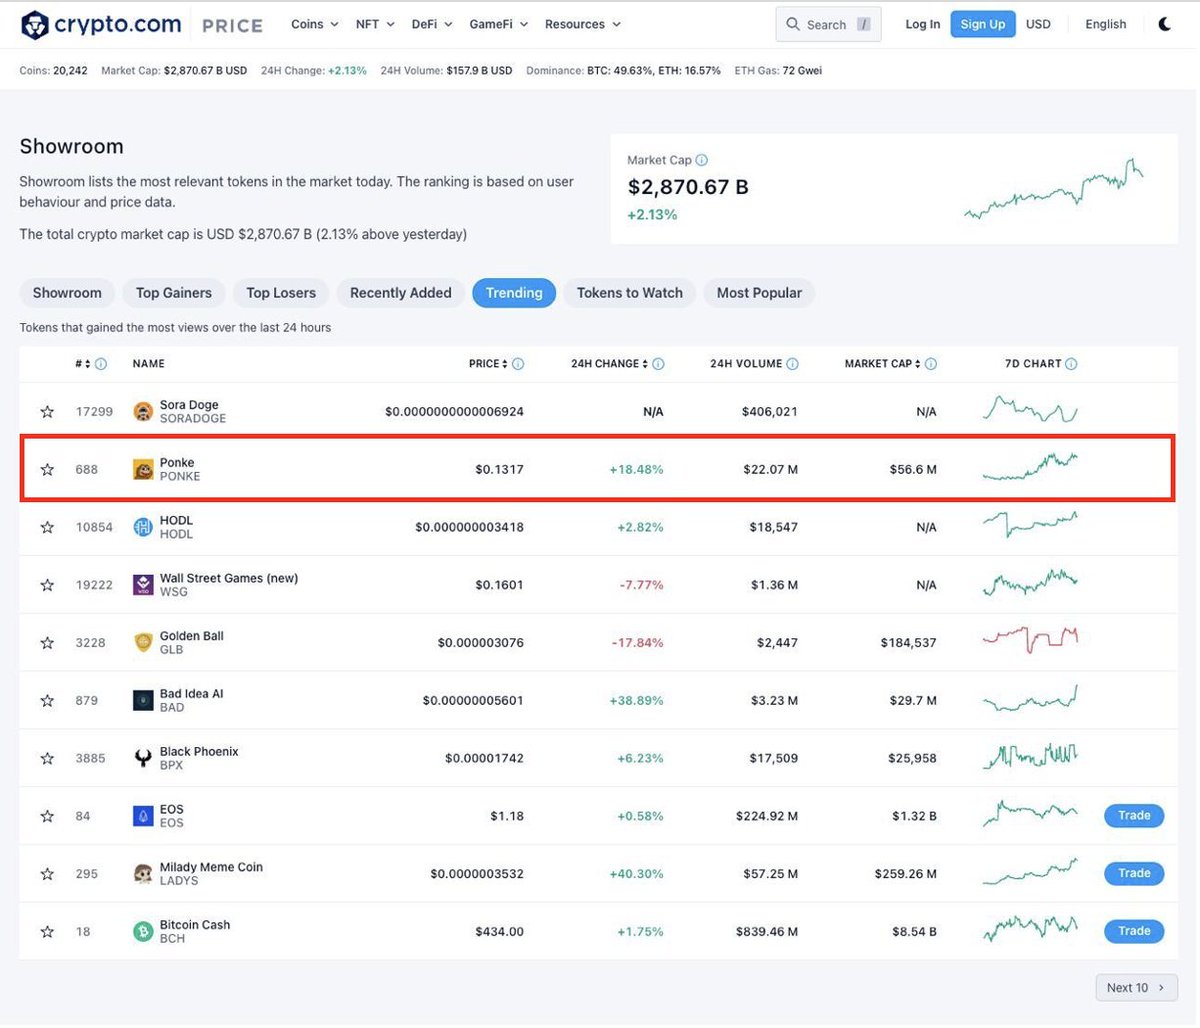1200x1028 pixels.
Task: Click the Sign Up button
Action: (x=983, y=24)
